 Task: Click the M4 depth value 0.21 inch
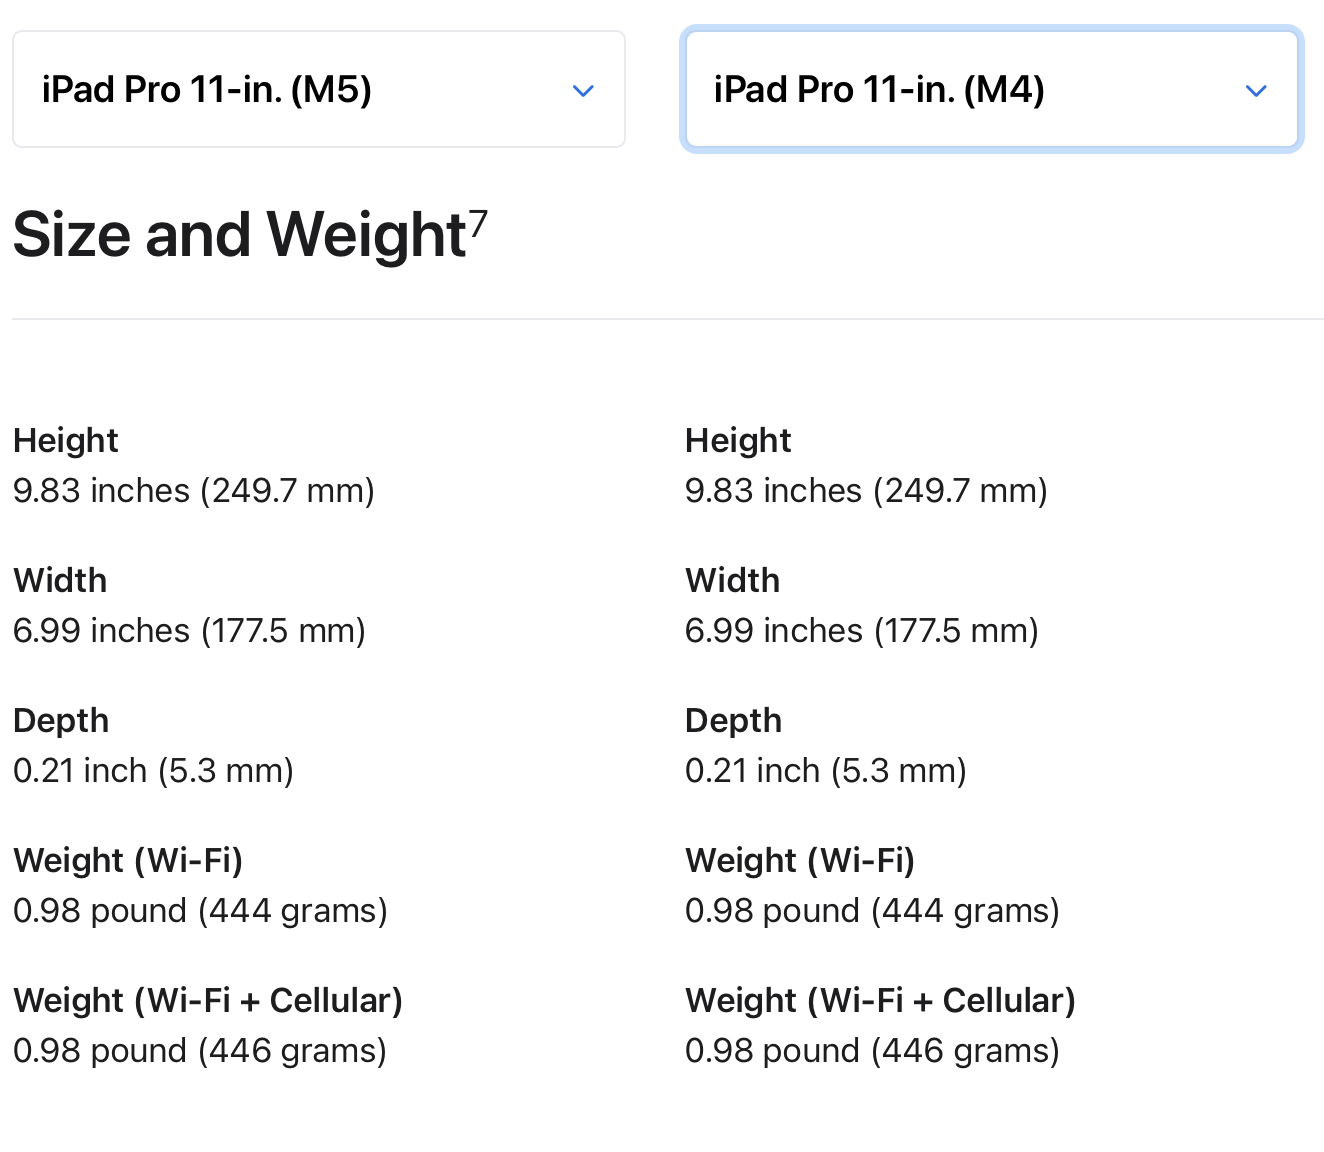pos(826,771)
